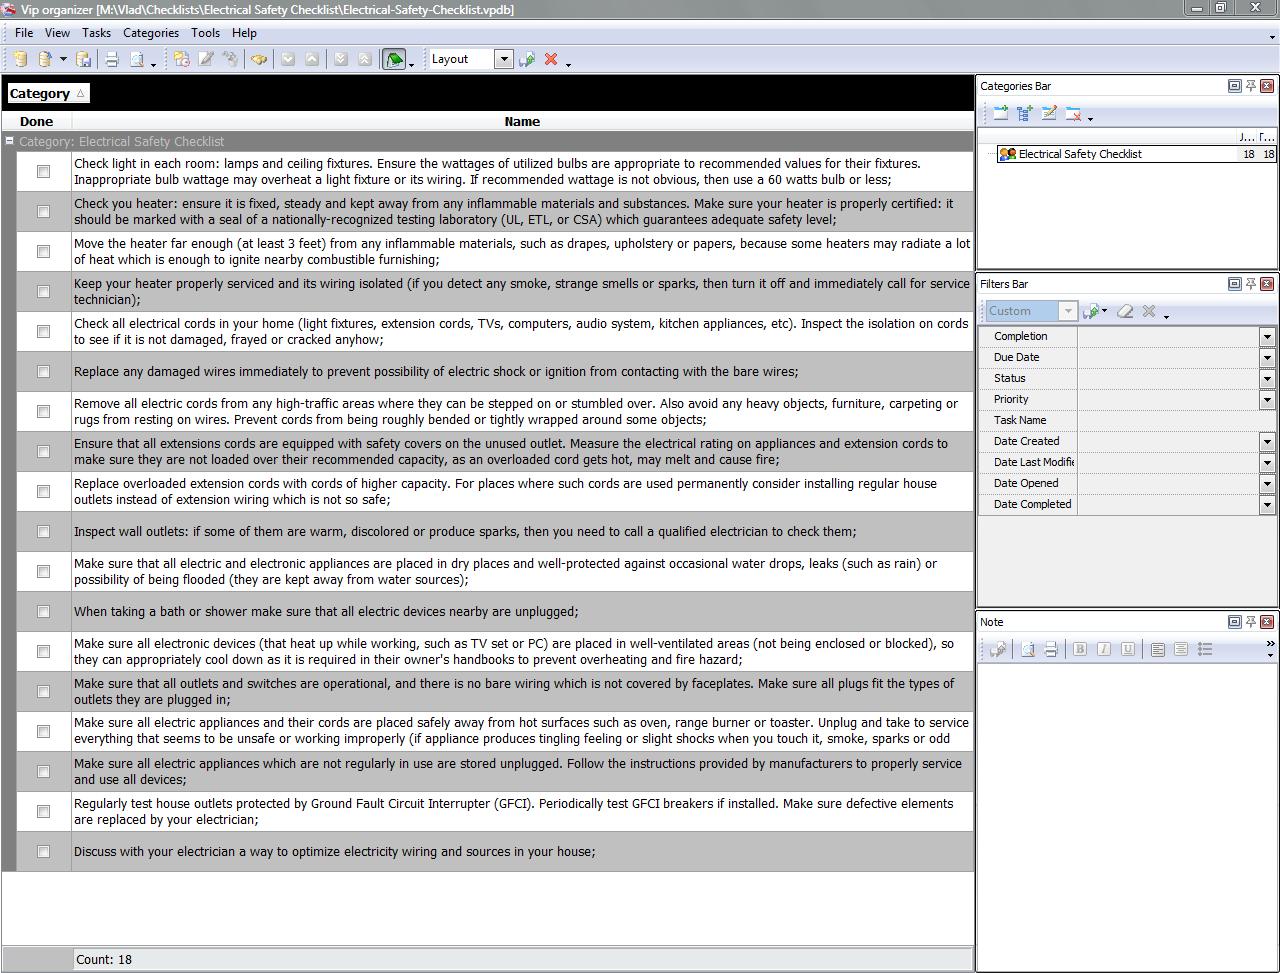Viewport: 1280px width, 973px height.
Task: Mark 'Replace any damaged wires' task as done
Action: pos(43,372)
